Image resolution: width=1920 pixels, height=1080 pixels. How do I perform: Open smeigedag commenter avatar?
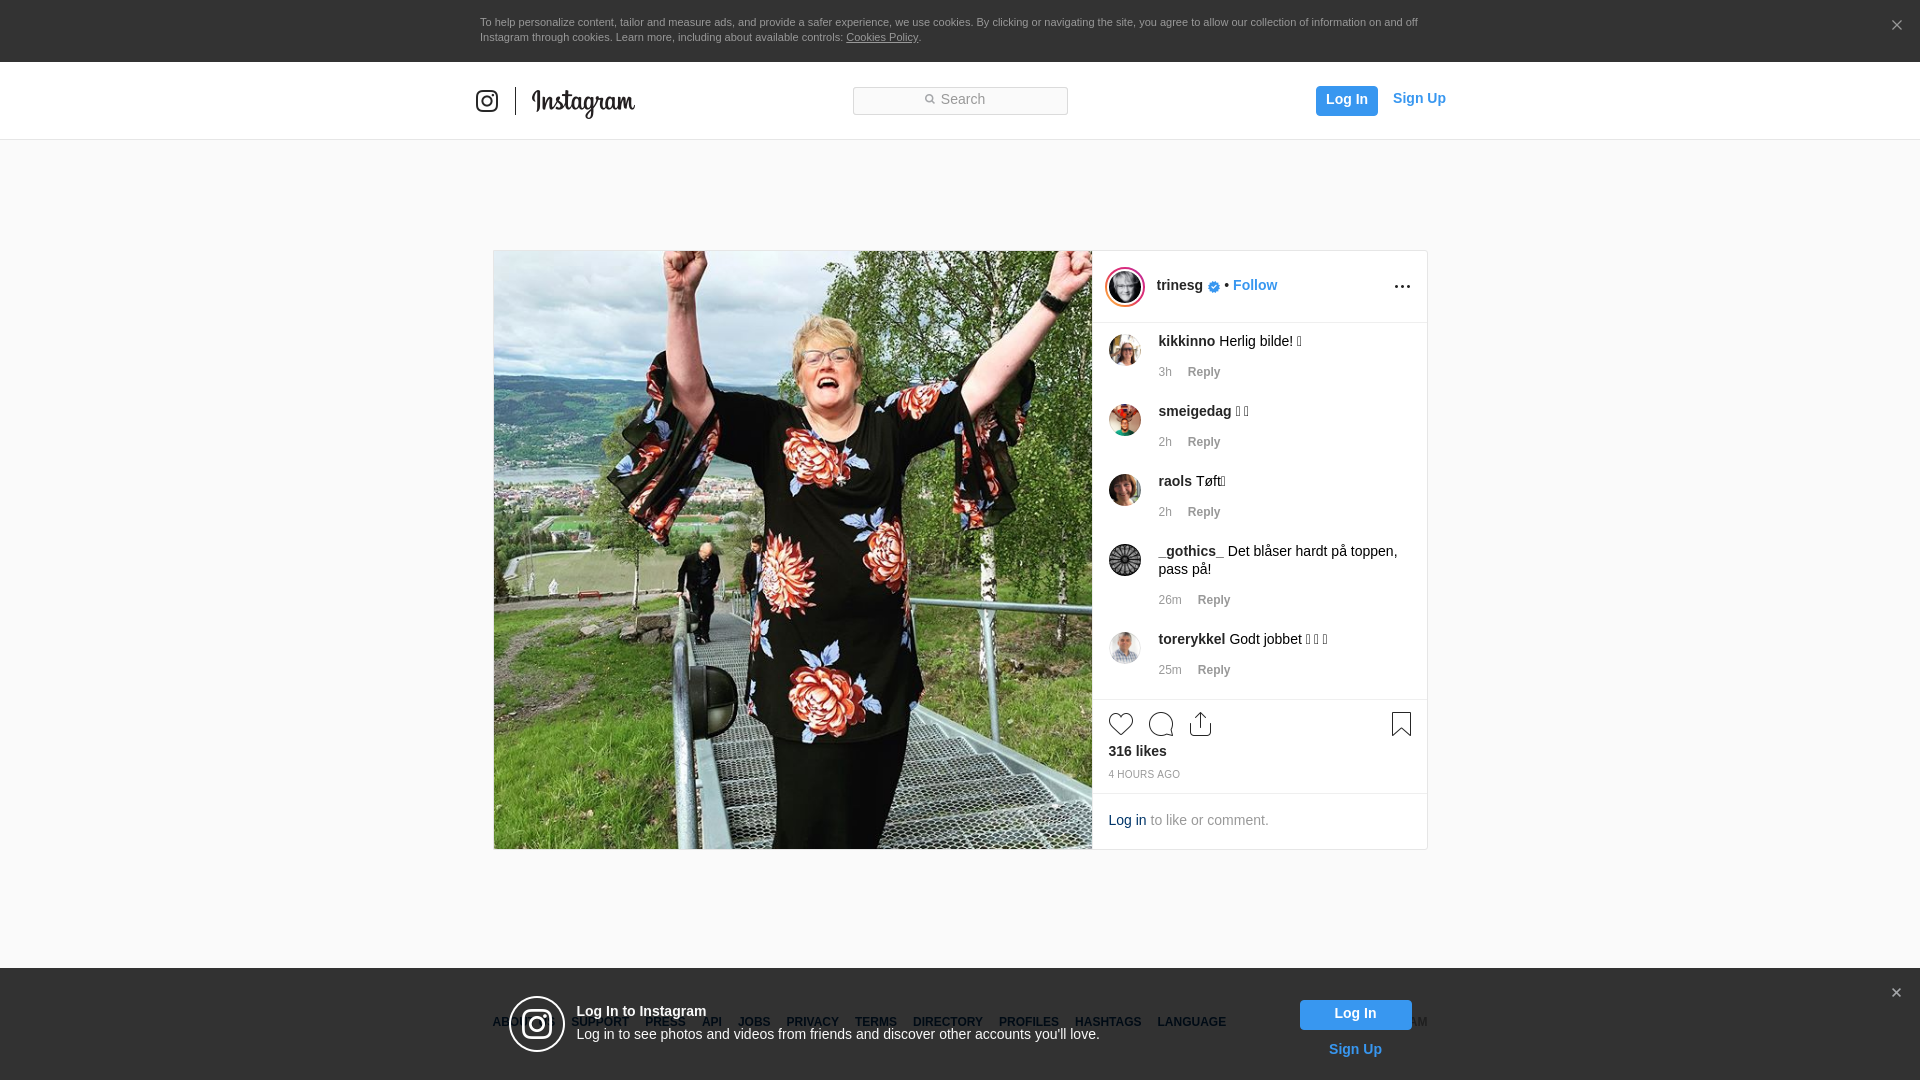point(1125,420)
